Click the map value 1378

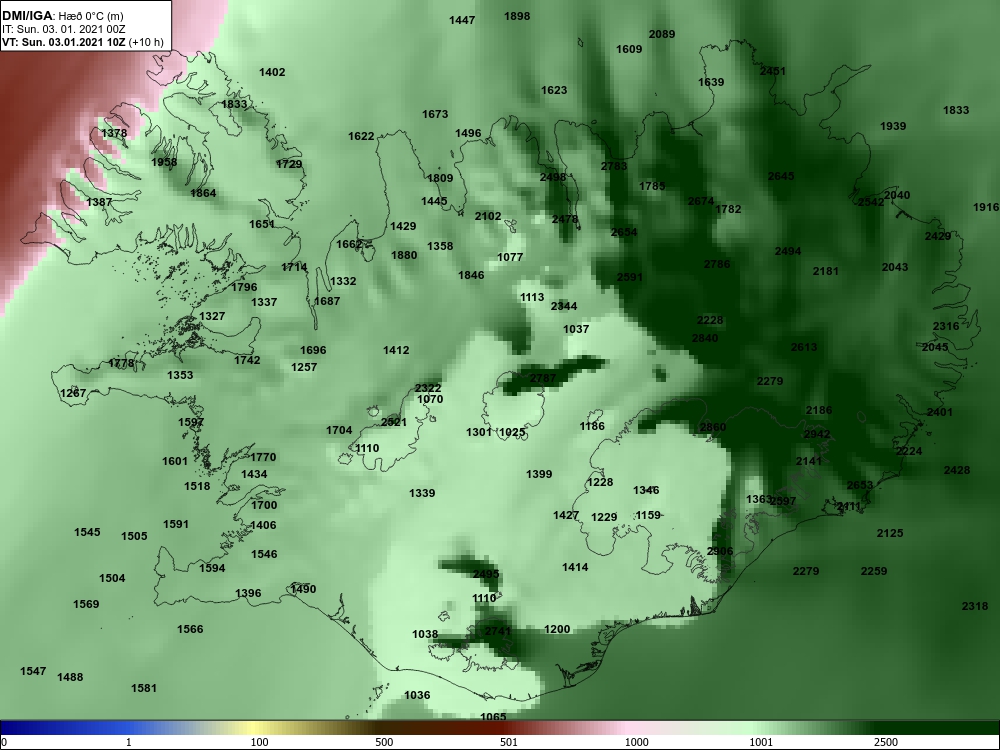(114, 133)
